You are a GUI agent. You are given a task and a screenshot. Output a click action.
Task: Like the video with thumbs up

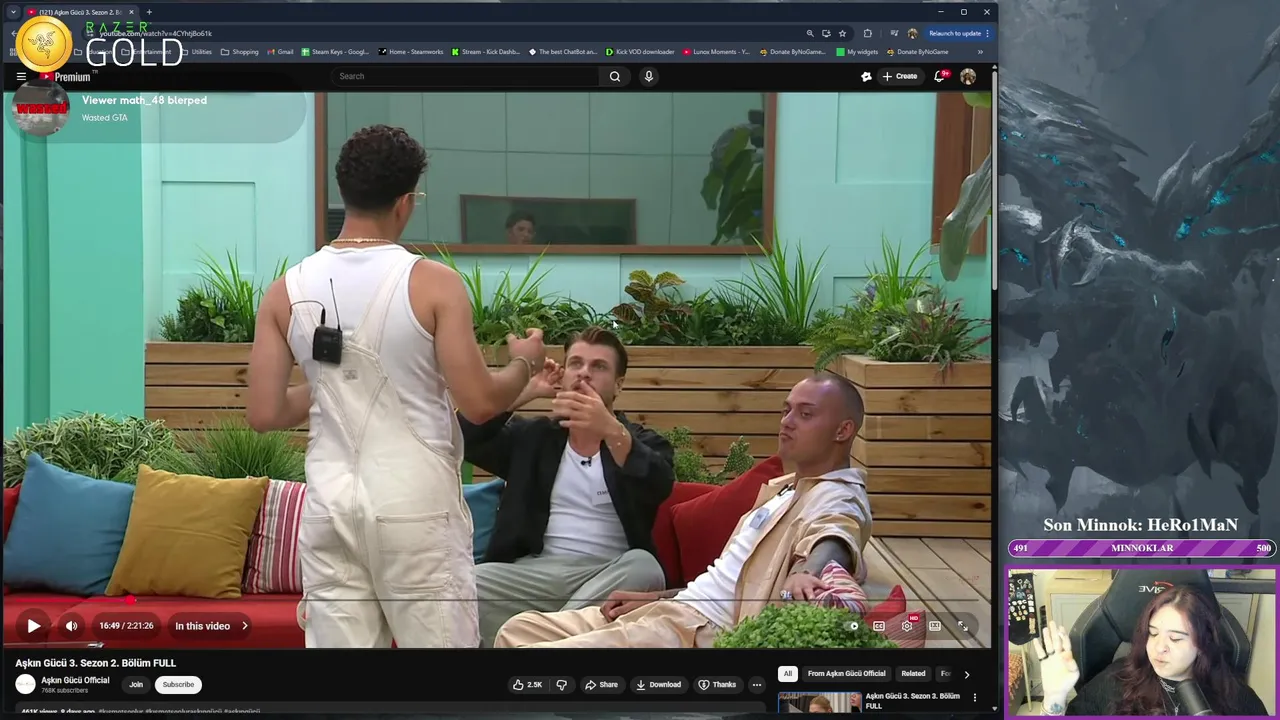click(527, 685)
